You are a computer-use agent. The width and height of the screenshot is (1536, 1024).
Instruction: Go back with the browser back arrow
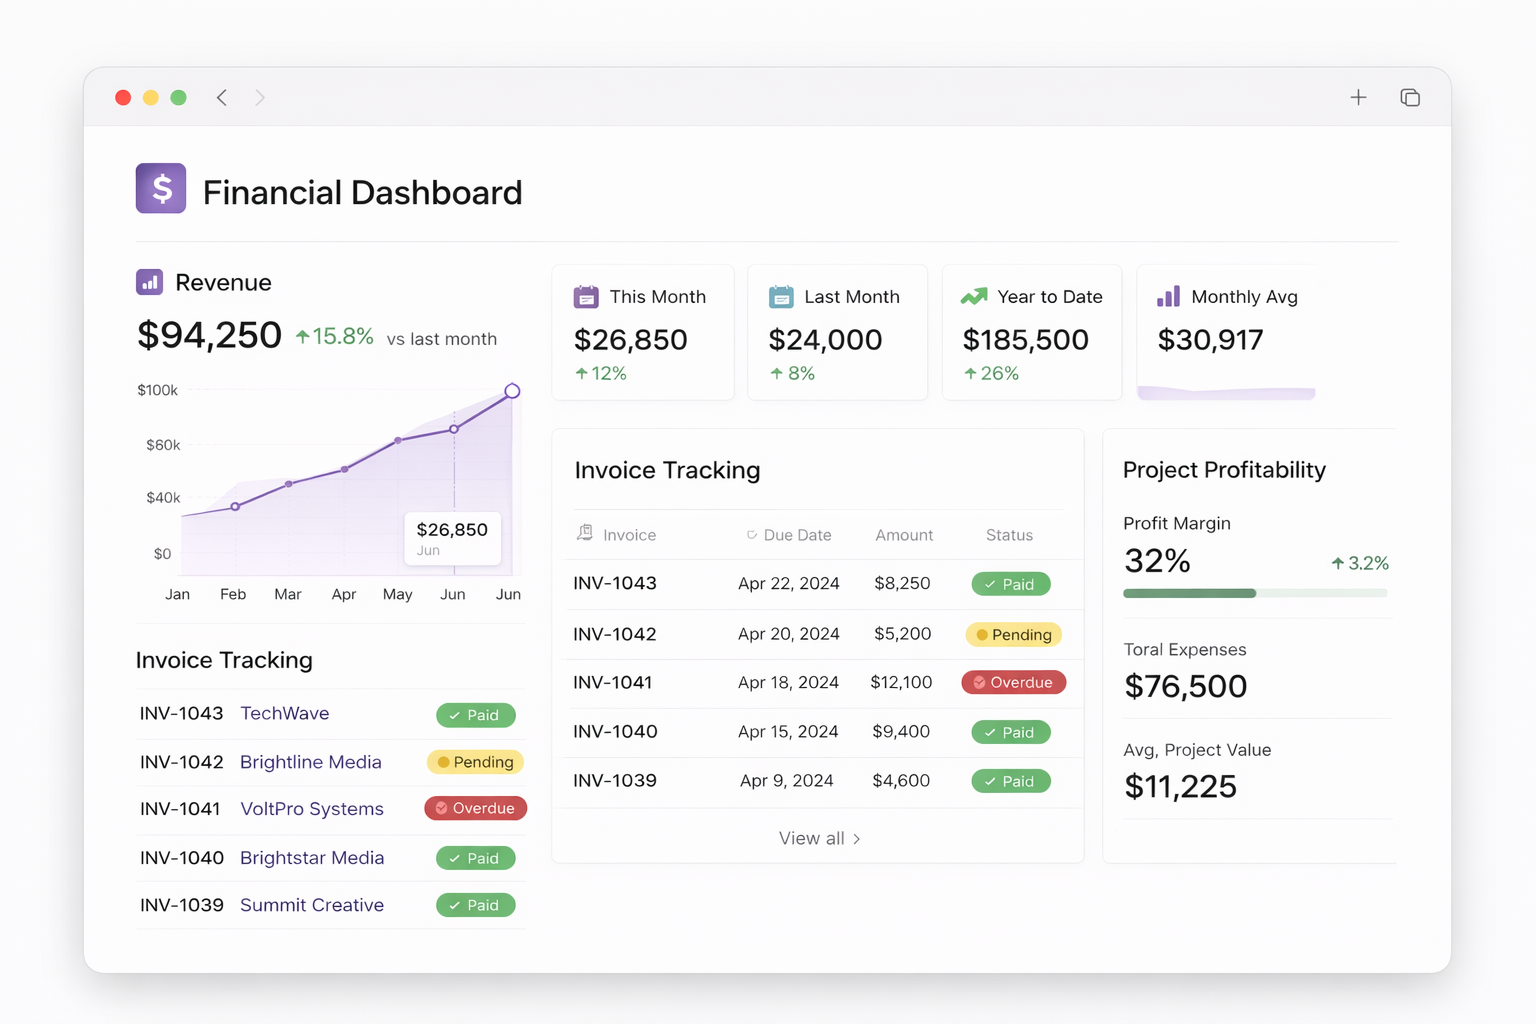click(x=222, y=97)
